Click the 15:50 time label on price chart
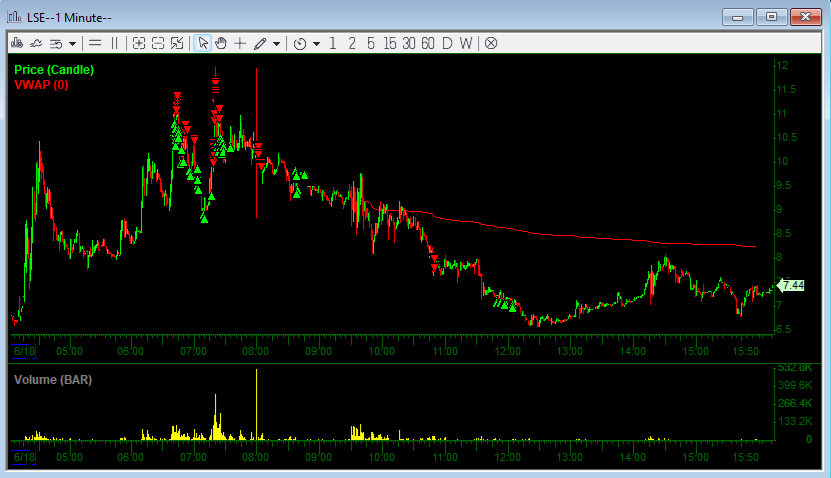This screenshot has height=478, width=831. pos(746,351)
